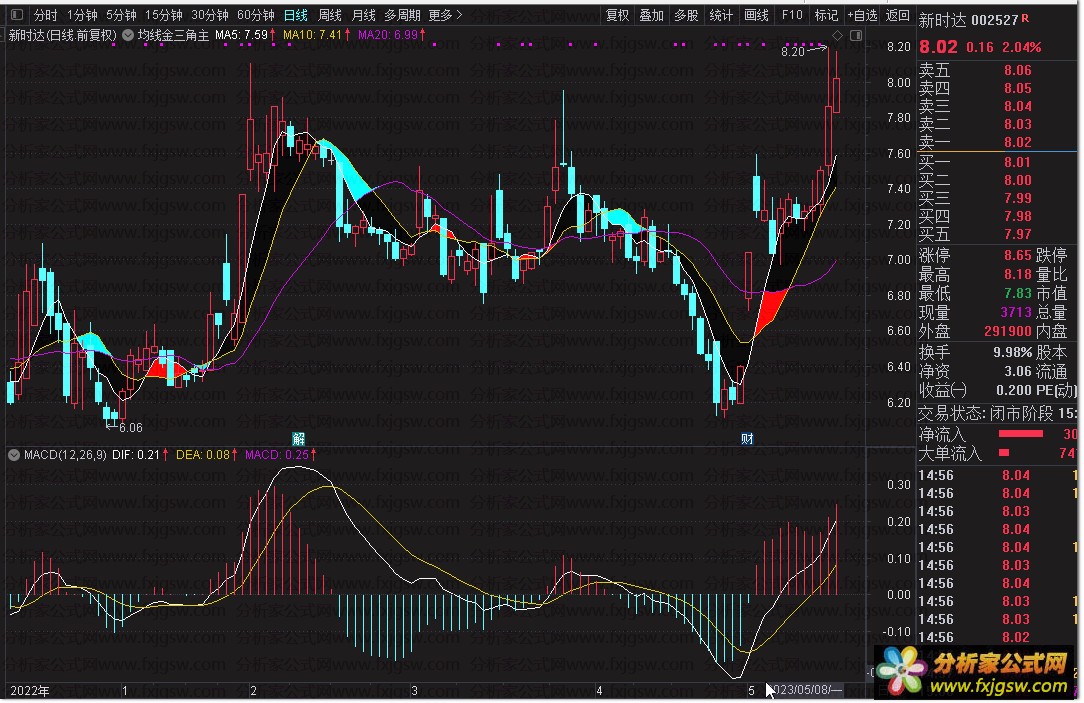Image resolution: width=1084 pixels, height=703 pixels.
Task: Click the 净流入 red bar
Action: point(1020,434)
